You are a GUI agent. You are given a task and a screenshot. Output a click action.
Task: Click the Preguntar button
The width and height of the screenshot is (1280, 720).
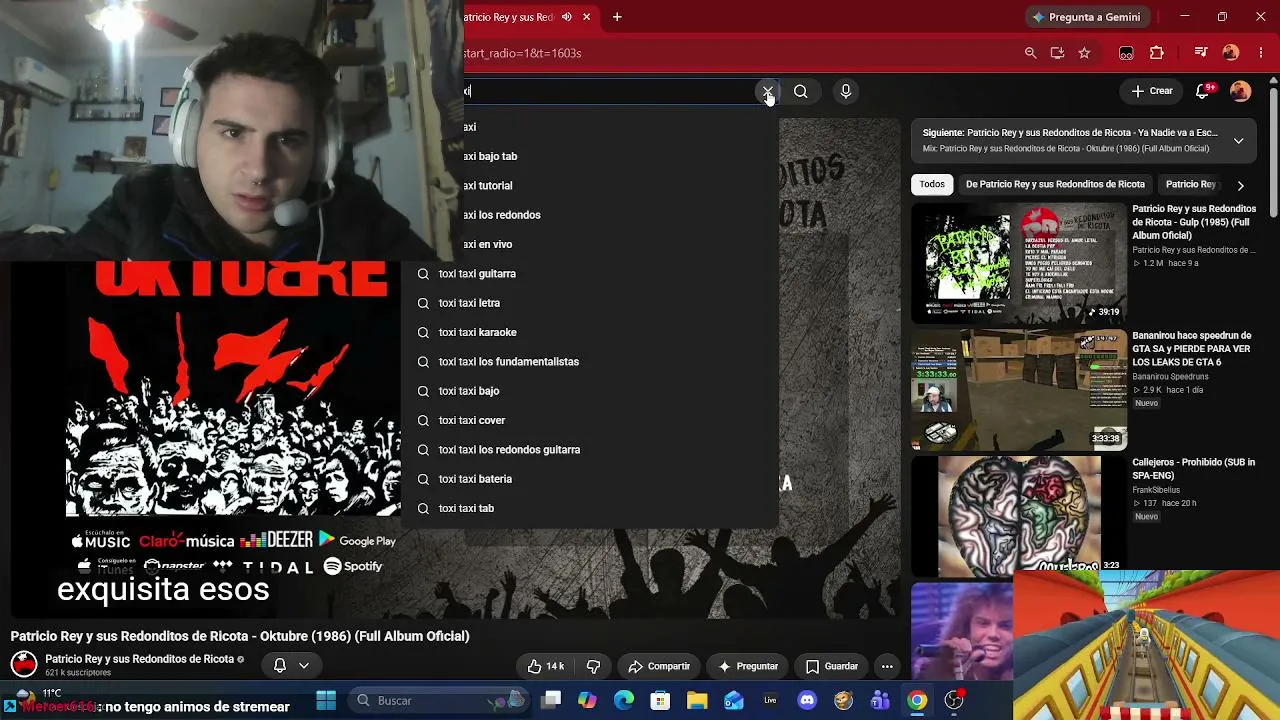(748, 666)
